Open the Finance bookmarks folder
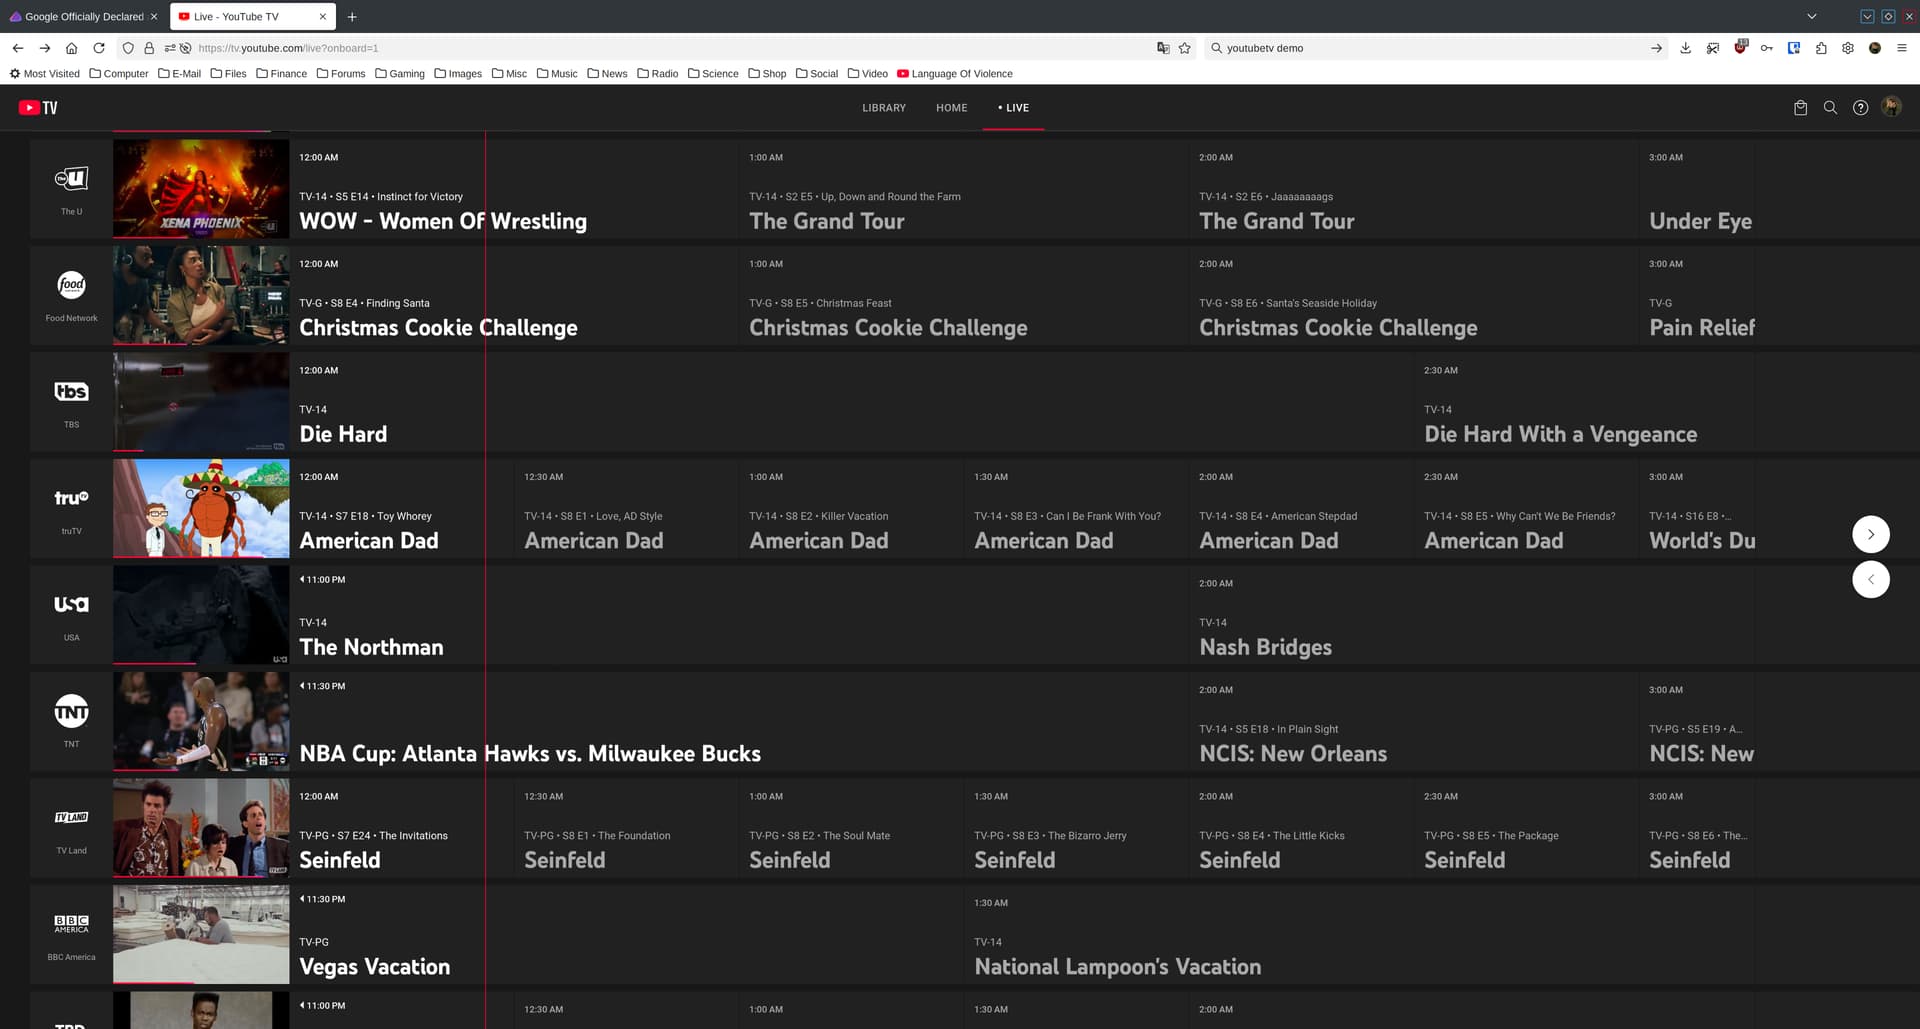The height and width of the screenshot is (1029, 1920). point(281,74)
